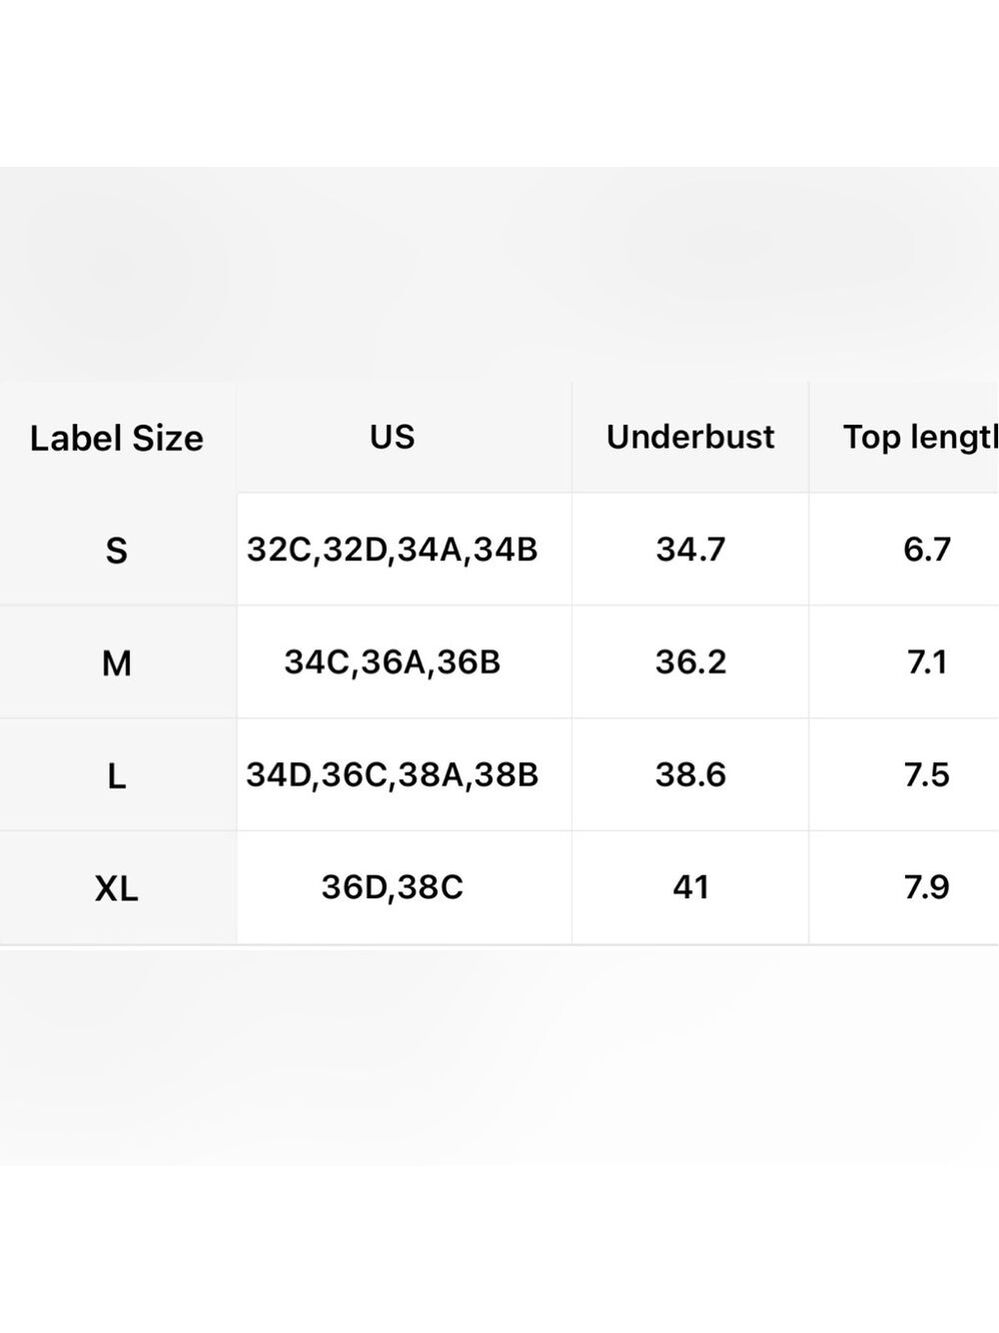The width and height of the screenshot is (999, 1333).
Task: Select the XL label size cell
Action: pyautogui.click(x=117, y=888)
